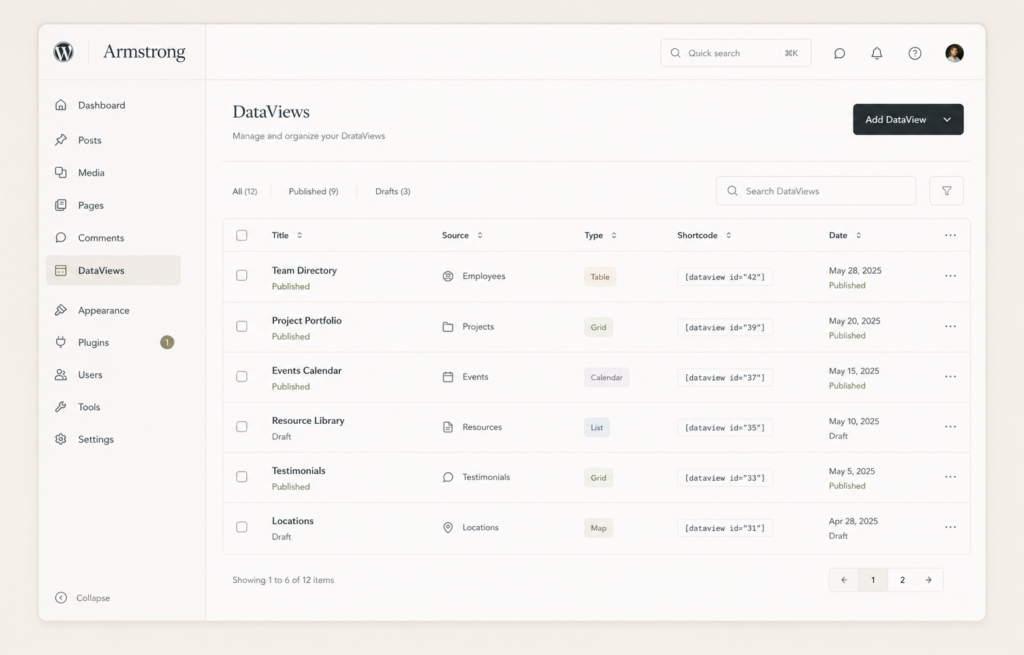This screenshot has width=1024, height=655.
Task: Click the Appearance brush icon
Action: click(x=61, y=310)
